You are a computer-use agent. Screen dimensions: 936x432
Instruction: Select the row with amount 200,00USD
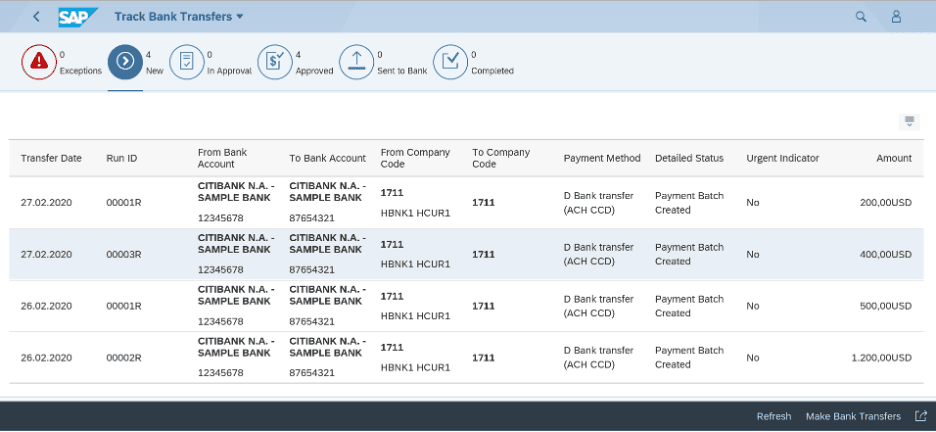[467, 203]
